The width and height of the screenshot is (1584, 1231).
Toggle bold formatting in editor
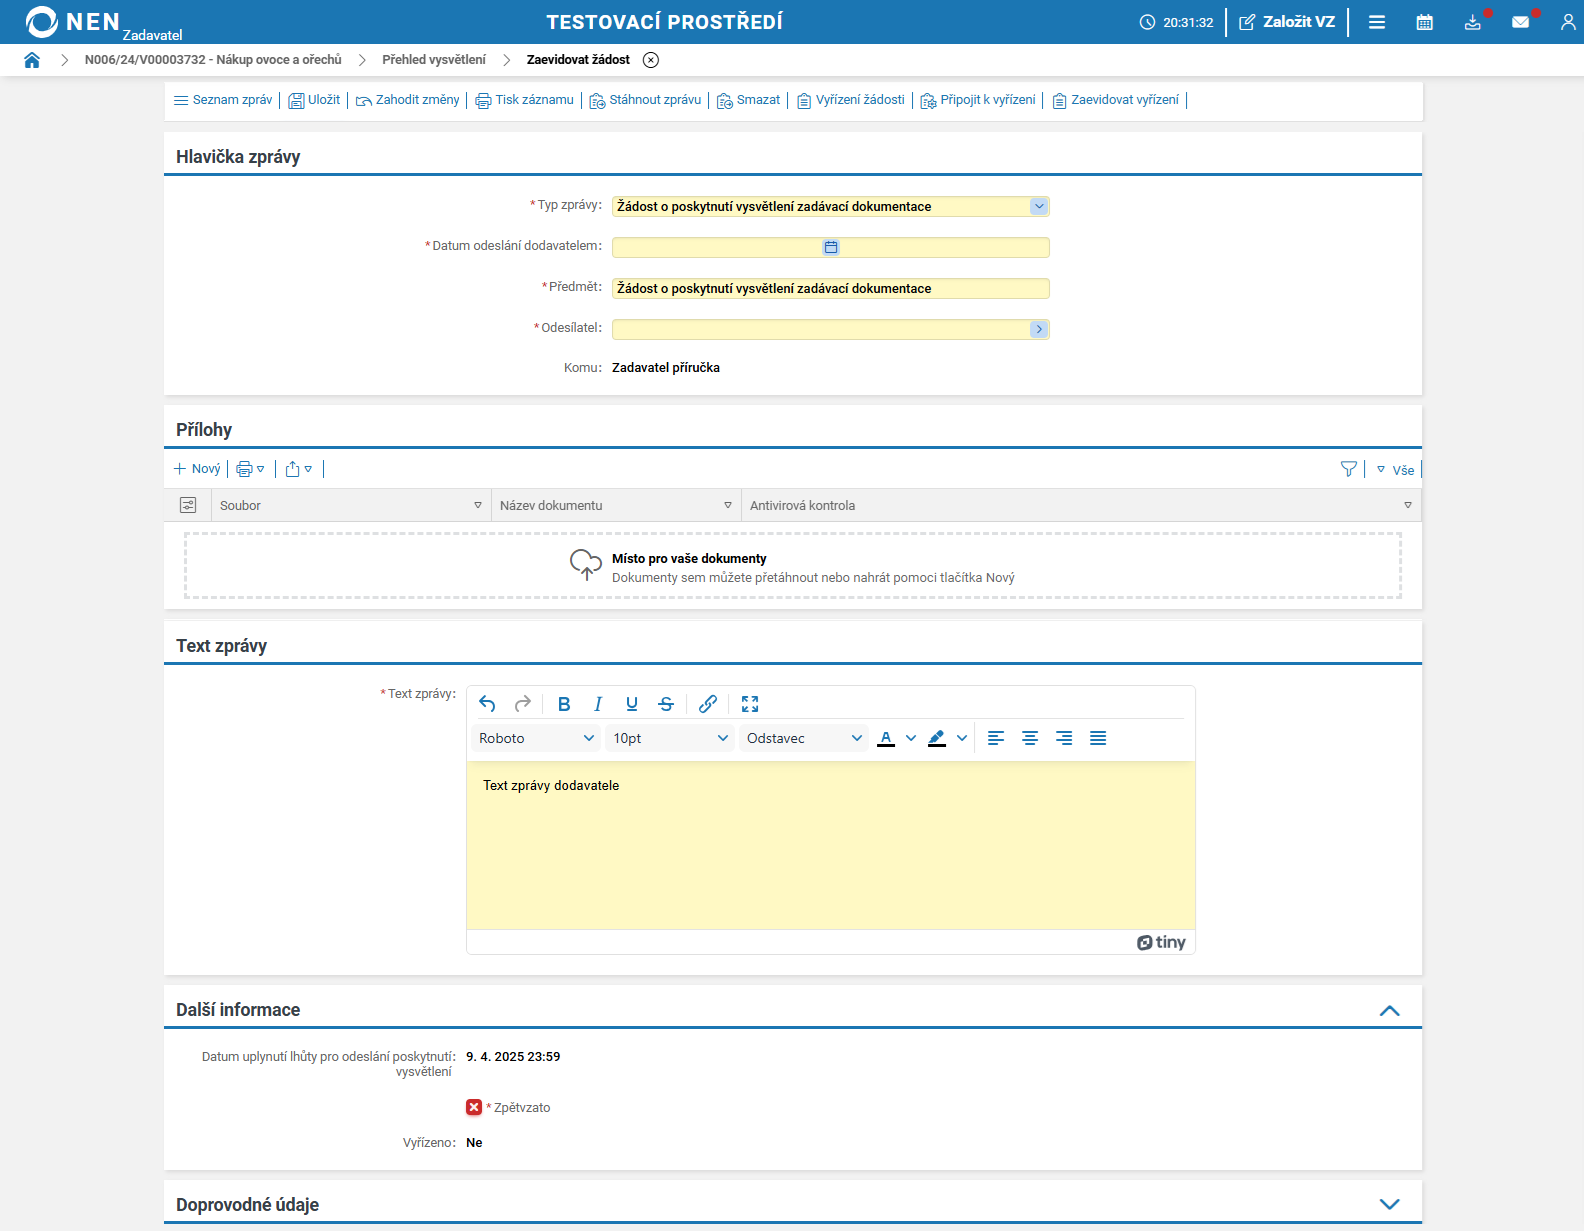[x=564, y=704]
